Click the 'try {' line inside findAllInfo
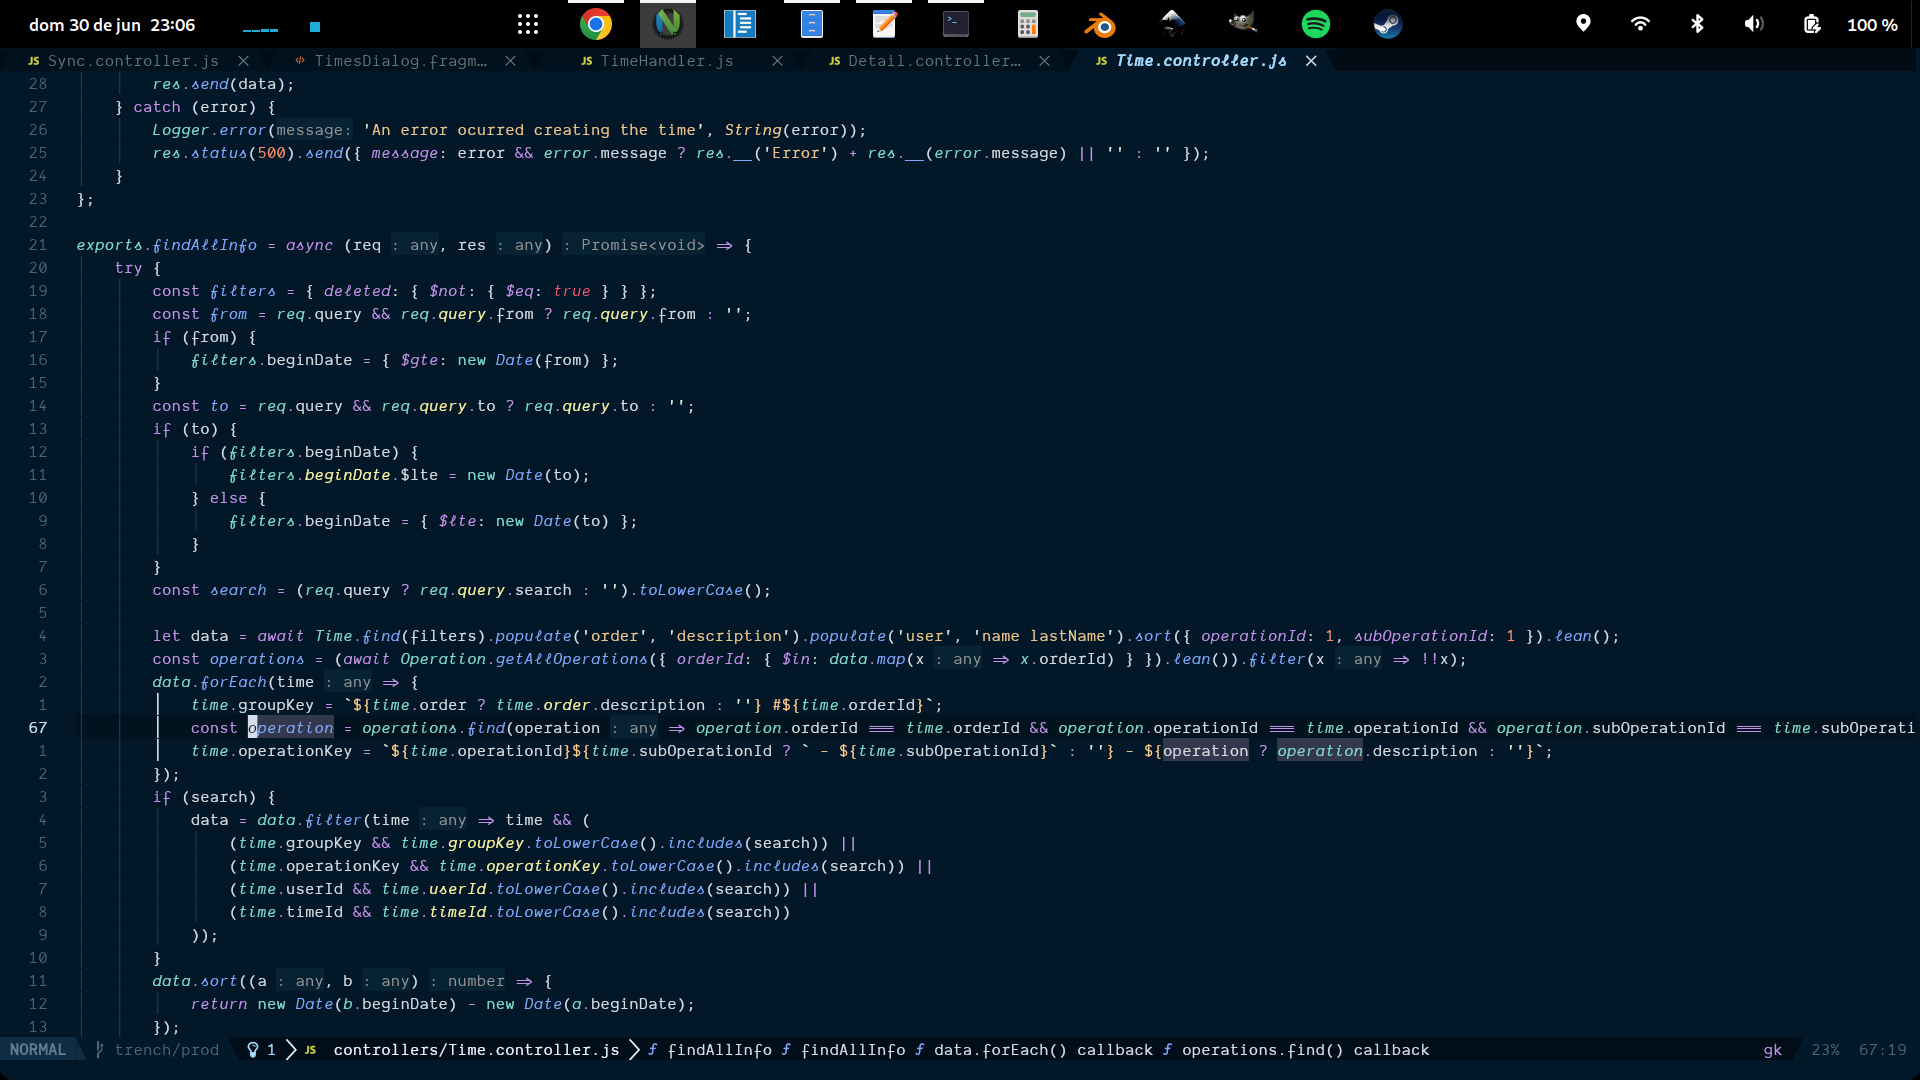This screenshot has height=1080, width=1920. click(x=137, y=268)
